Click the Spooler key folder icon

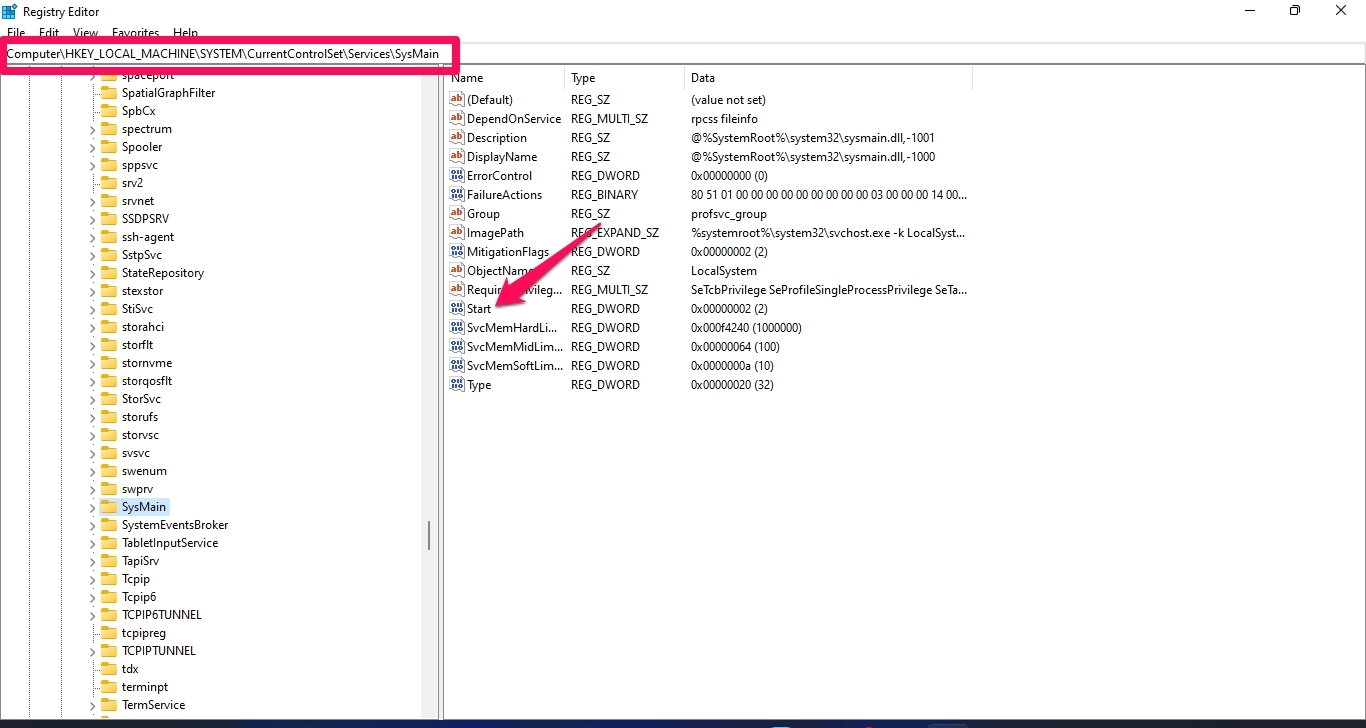click(110, 146)
